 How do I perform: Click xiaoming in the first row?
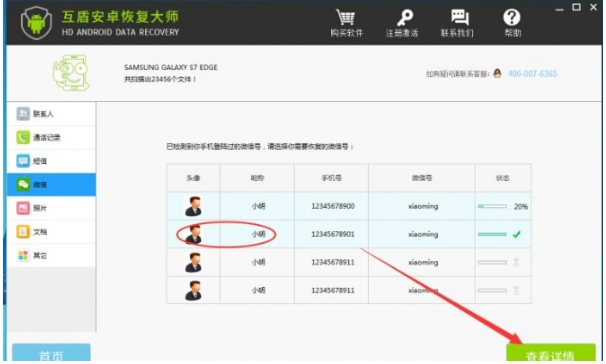(423, 206)
